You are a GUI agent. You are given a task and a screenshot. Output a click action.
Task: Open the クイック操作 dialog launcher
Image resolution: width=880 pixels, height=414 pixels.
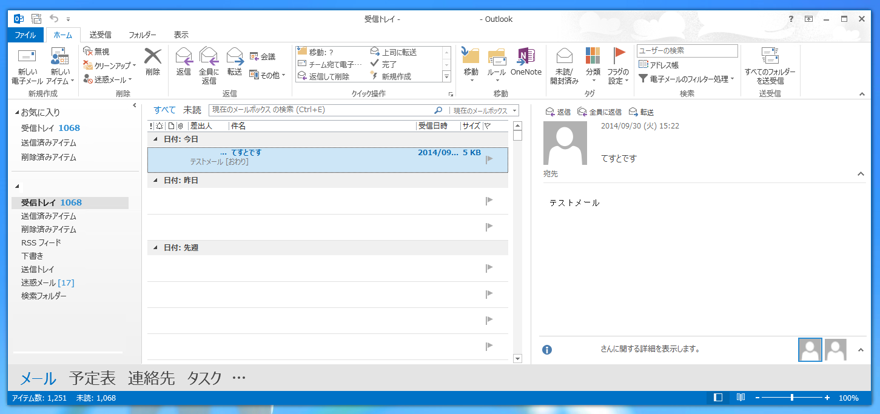click(x=450, y=94)
